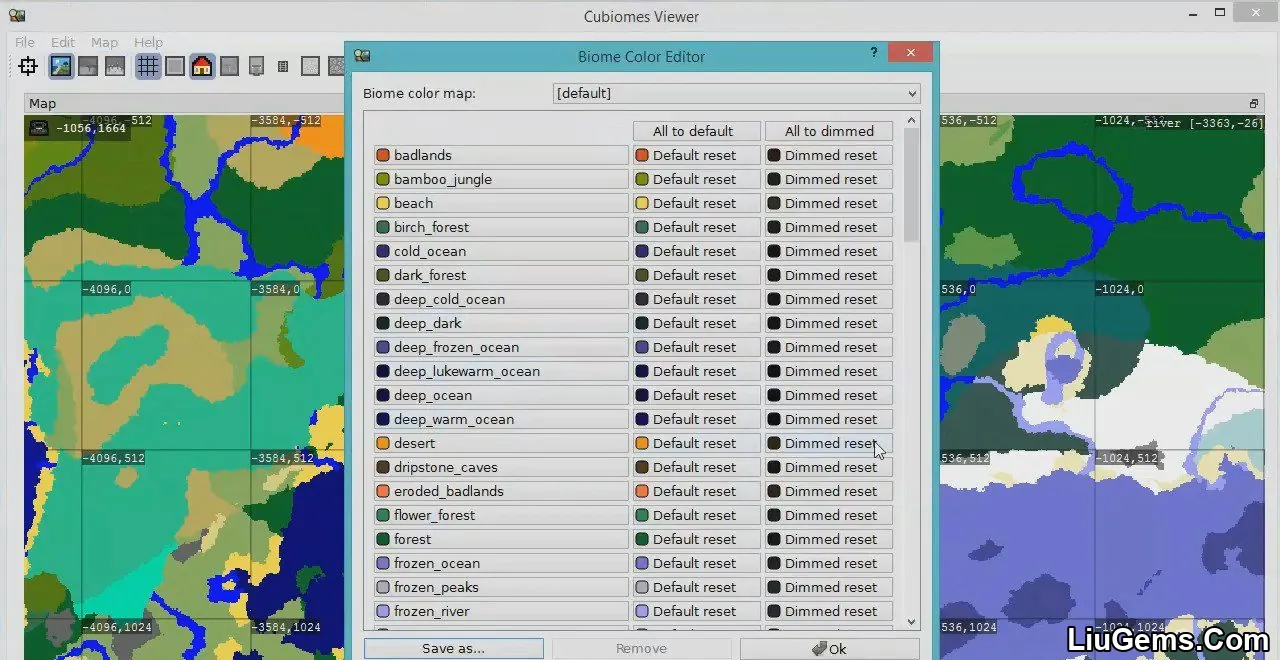1280x660 pixels.
Task: Click the go-to-position crosshair toolbar icon
Action: (28, 67)
